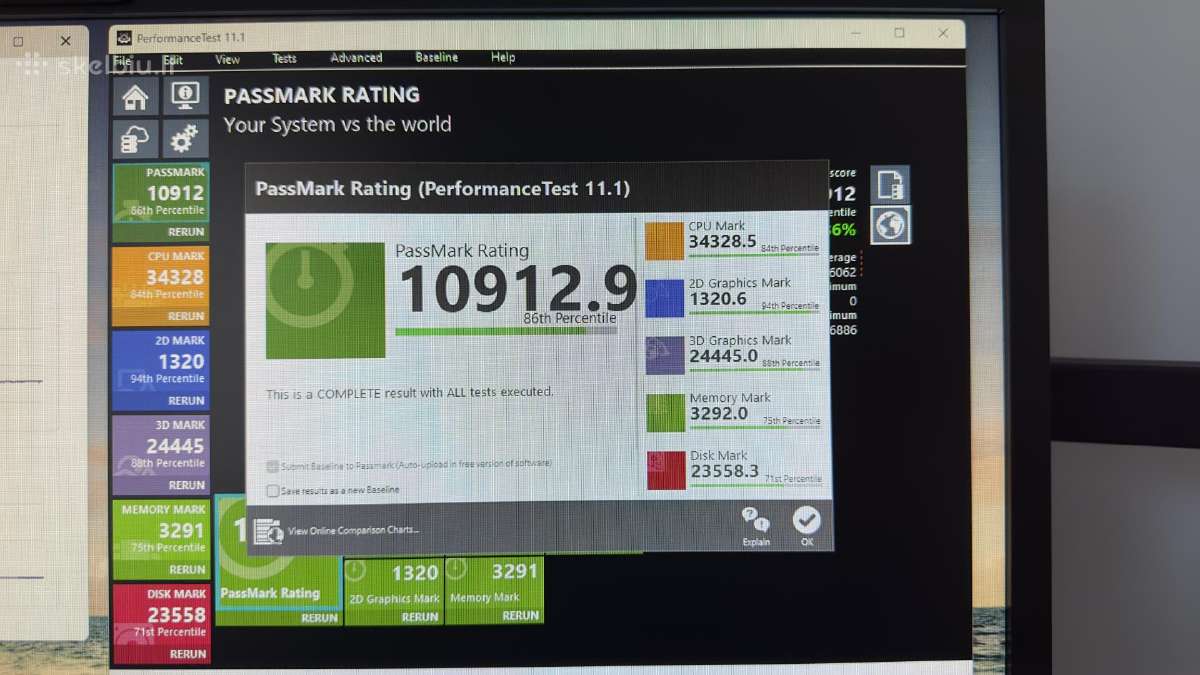The image size is (1200, 675).
Task: Close the left background window
Action: [66, 41]
